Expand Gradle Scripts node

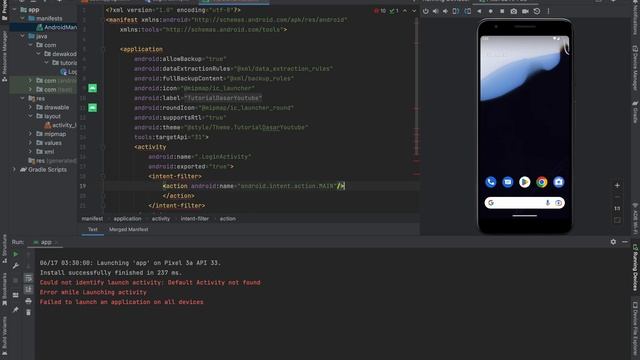click(15, 169)
